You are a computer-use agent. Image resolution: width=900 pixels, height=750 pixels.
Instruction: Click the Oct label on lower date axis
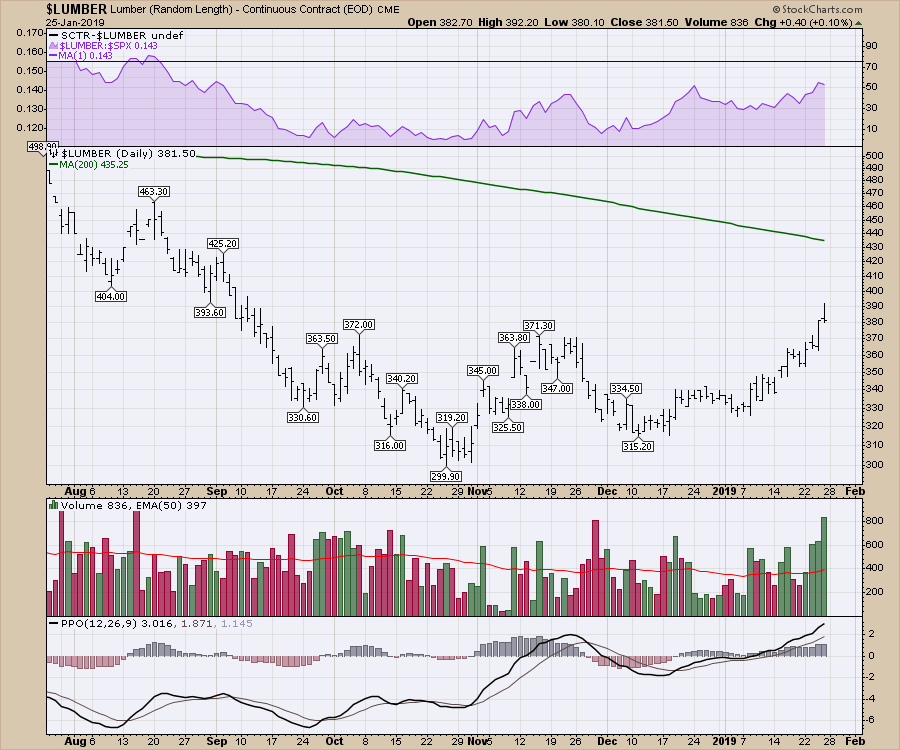334,741
